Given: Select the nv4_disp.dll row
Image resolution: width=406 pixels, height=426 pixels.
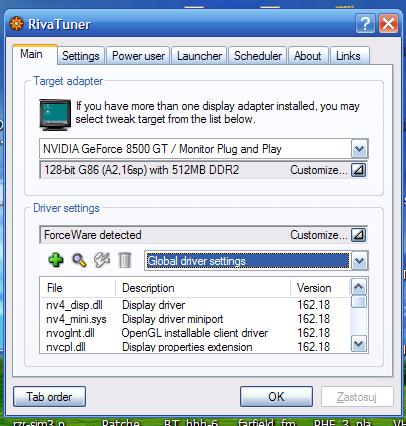Looking at the screenshot, I should [x=195, y=305].
